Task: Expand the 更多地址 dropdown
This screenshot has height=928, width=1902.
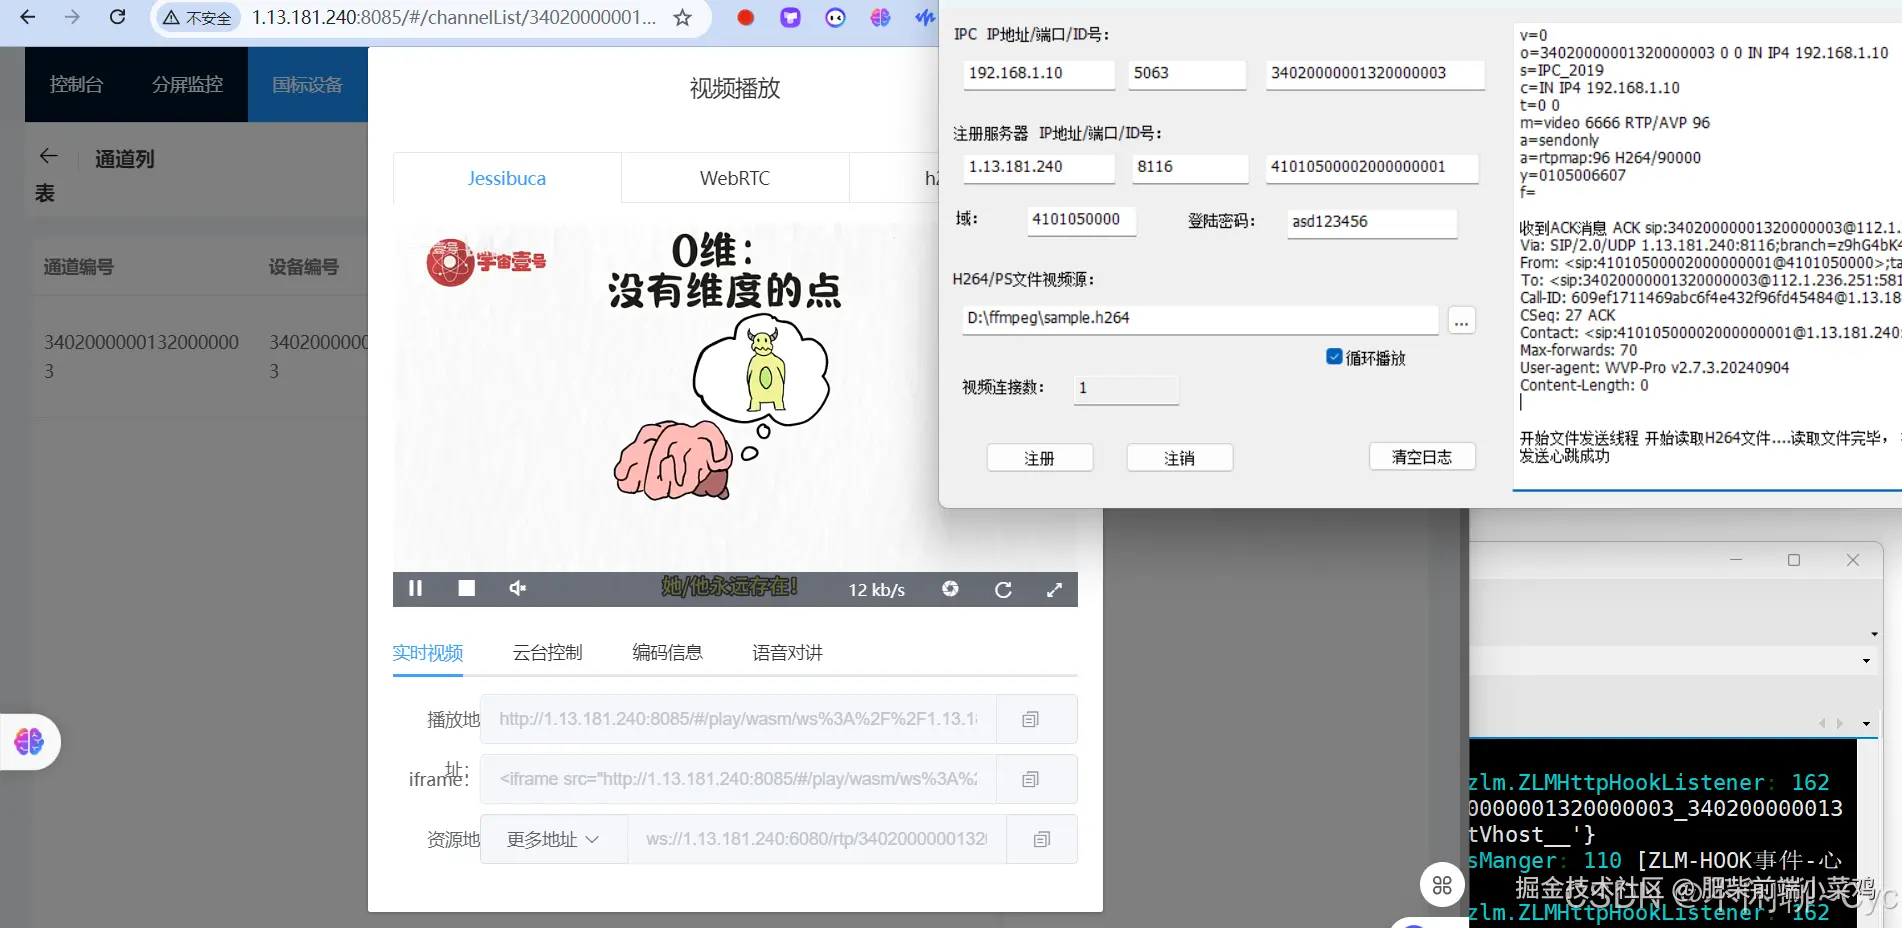Action: click(553, 839)
